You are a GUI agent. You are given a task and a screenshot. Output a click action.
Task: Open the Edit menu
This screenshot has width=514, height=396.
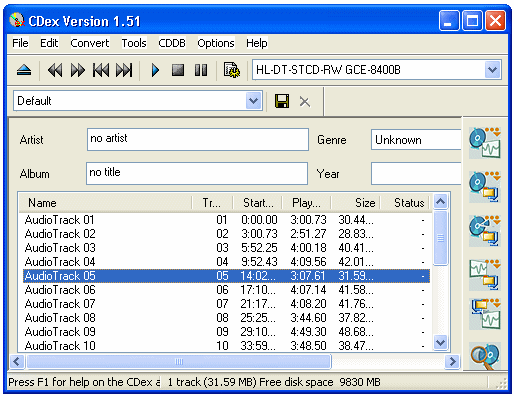pos(49,43)
